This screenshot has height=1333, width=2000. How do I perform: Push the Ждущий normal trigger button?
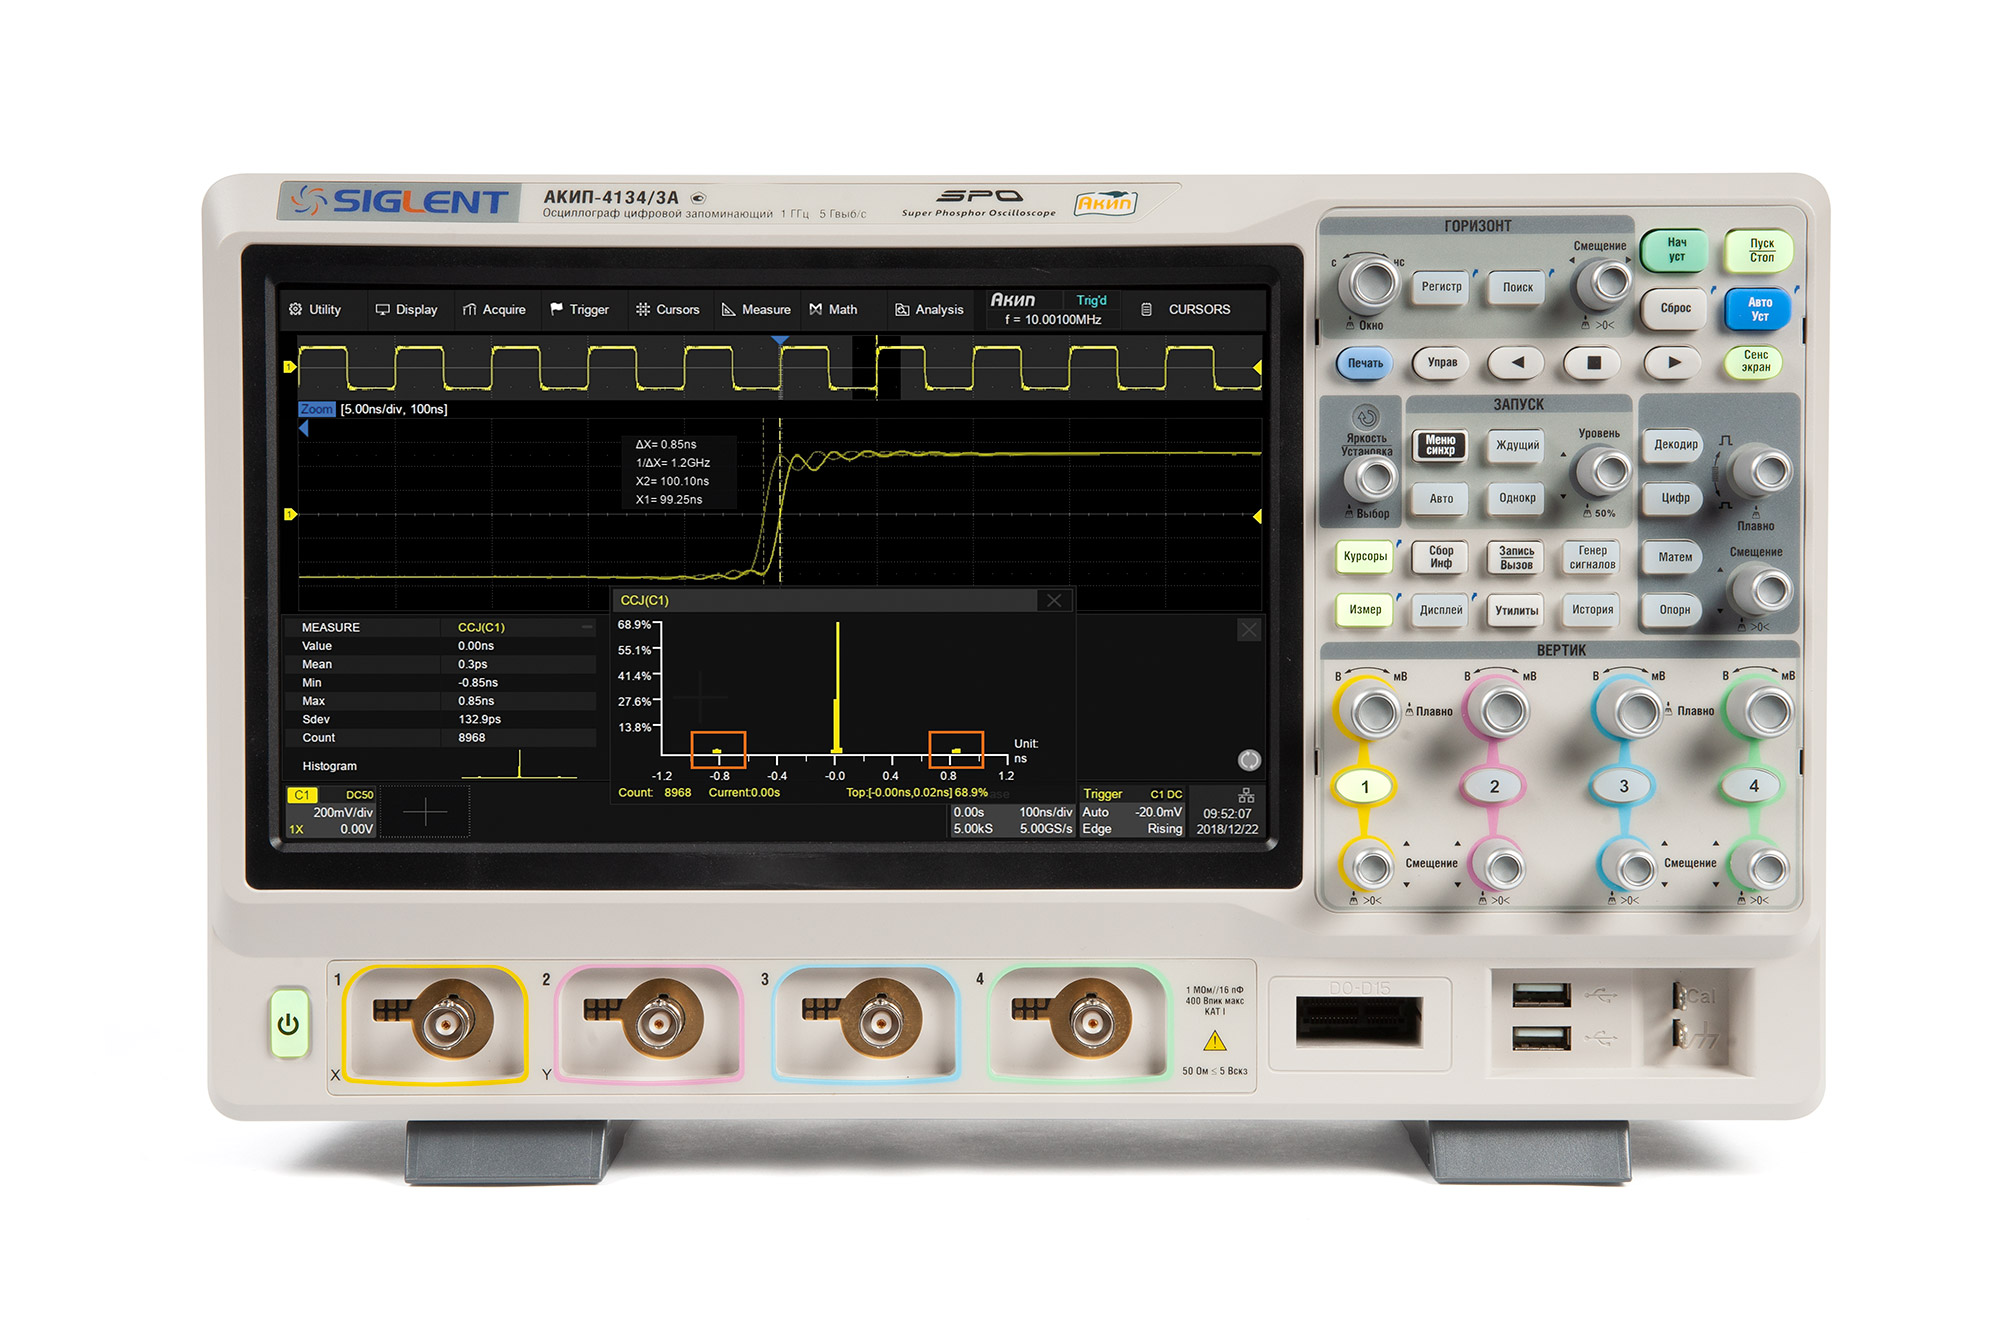tap(1517, 445)
